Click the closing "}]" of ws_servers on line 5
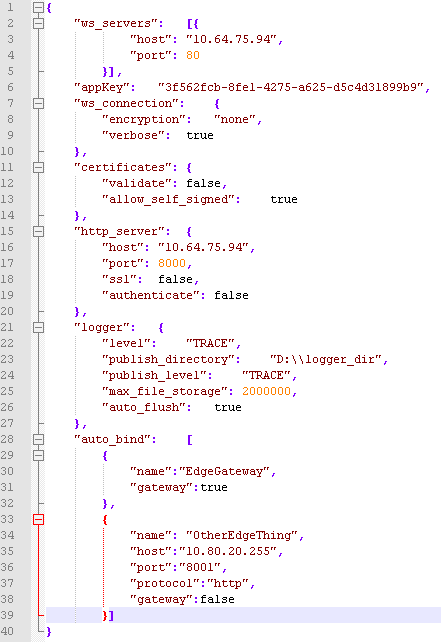This screenshot has height=642, width=441. (x=109, y=72)
